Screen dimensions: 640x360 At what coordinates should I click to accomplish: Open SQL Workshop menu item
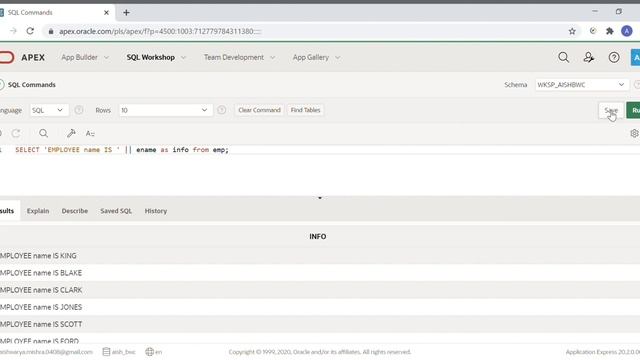click(151, 57)
